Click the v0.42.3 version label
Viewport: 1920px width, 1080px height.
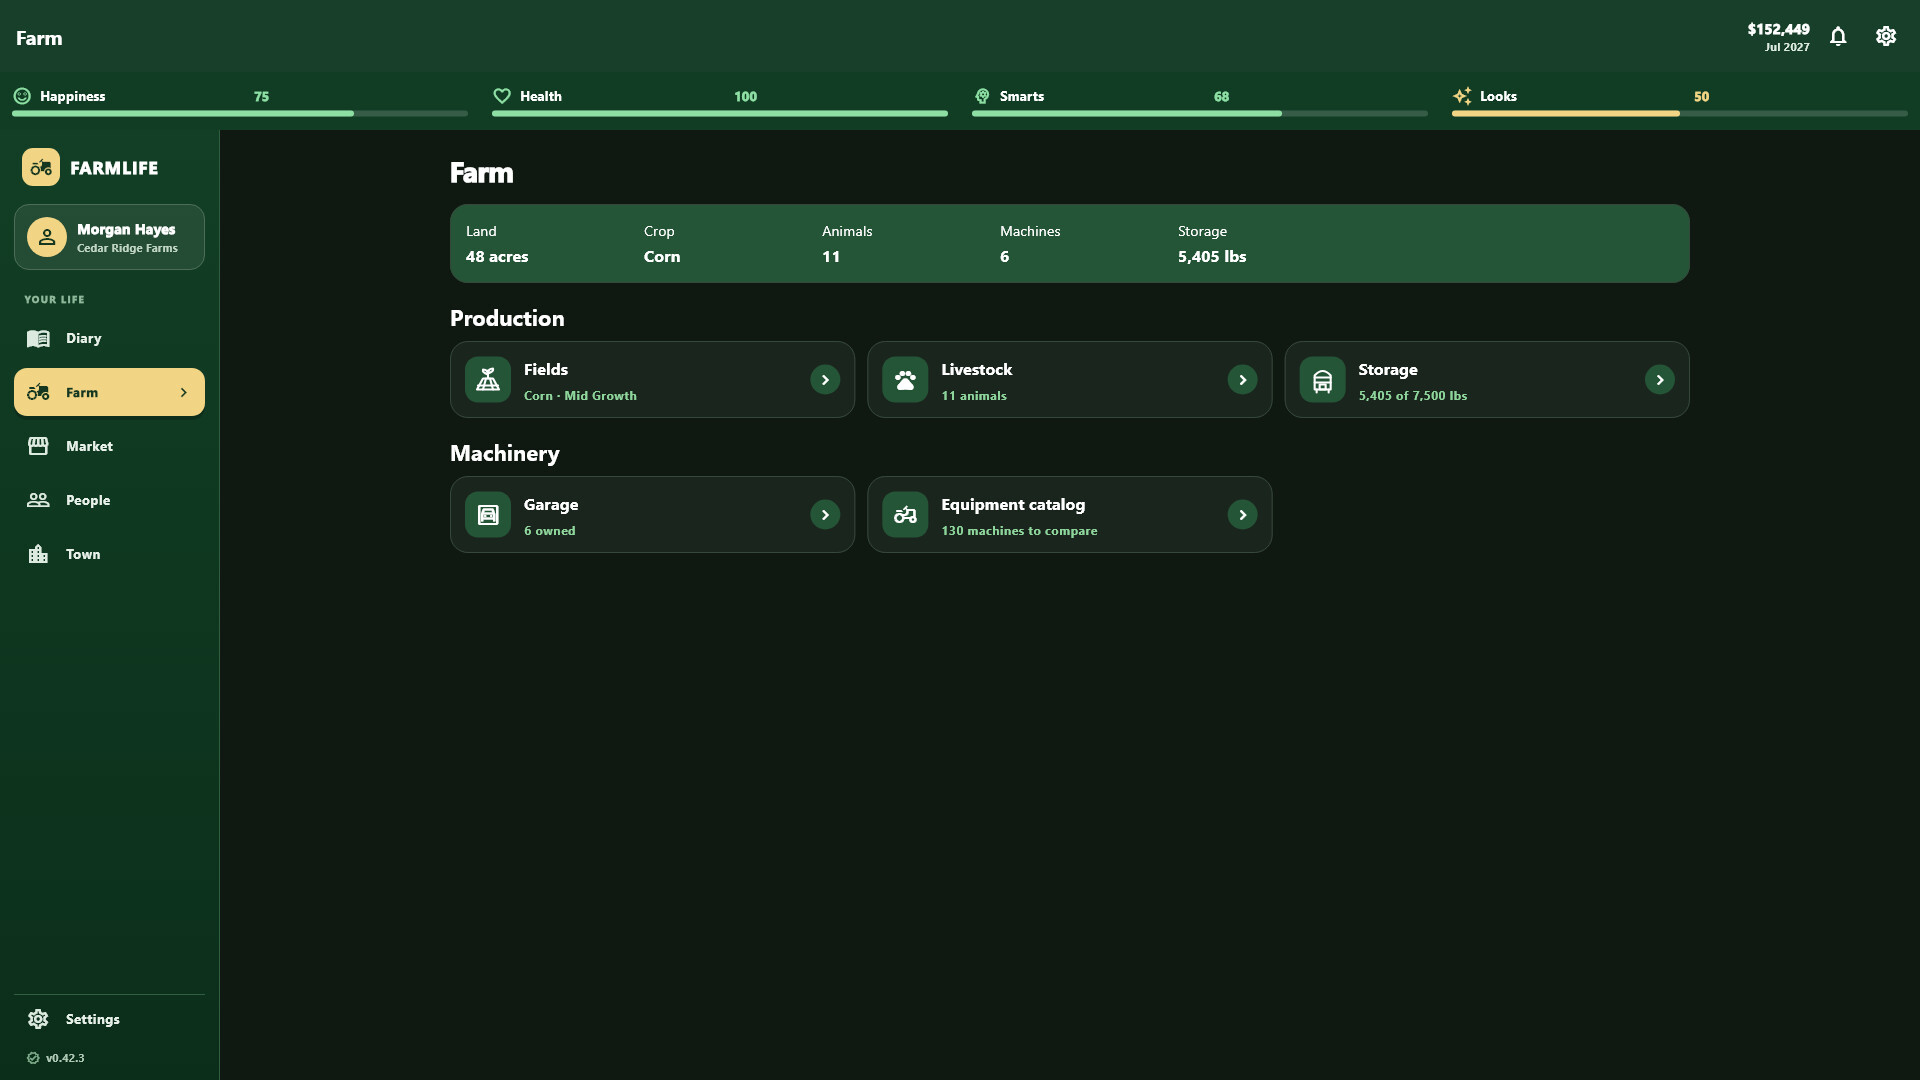click(65, 1058)
